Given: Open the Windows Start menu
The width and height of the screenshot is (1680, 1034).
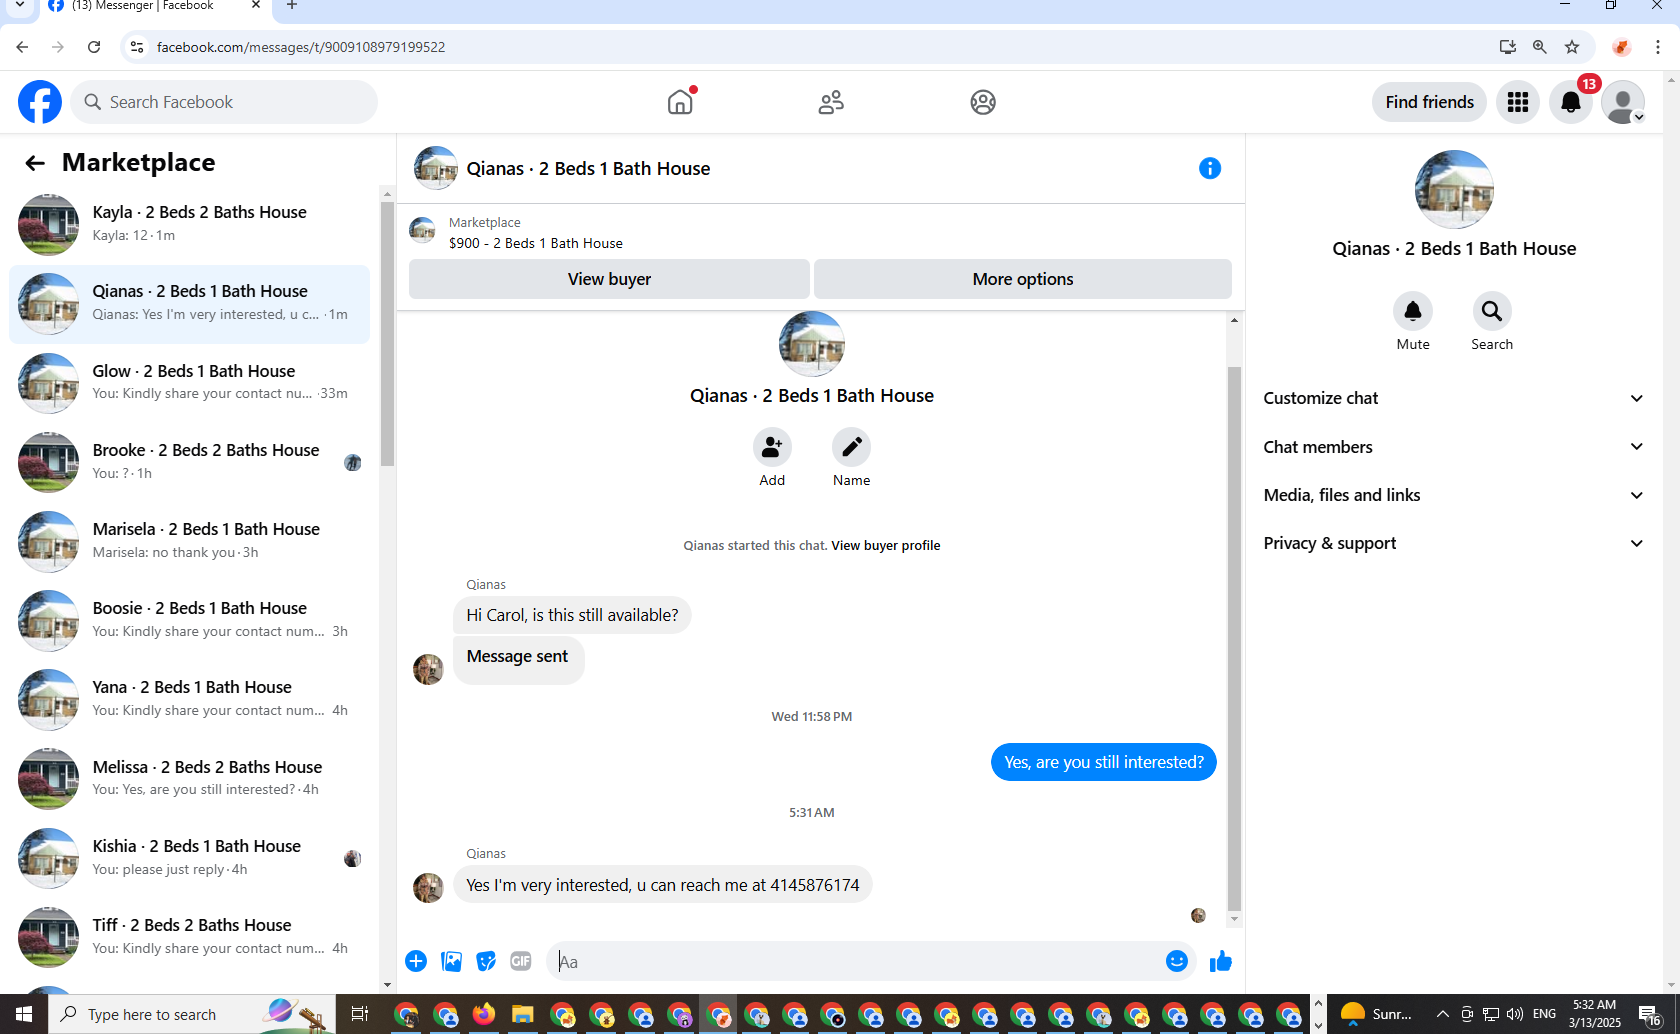Looking at the screenshot, I should (24, 1014).
